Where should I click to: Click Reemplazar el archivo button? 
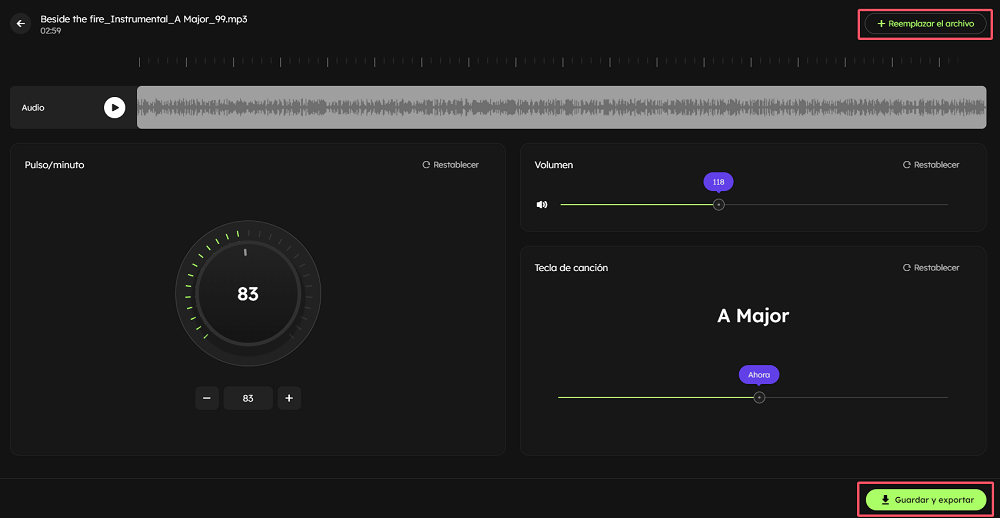coord(925,24)
